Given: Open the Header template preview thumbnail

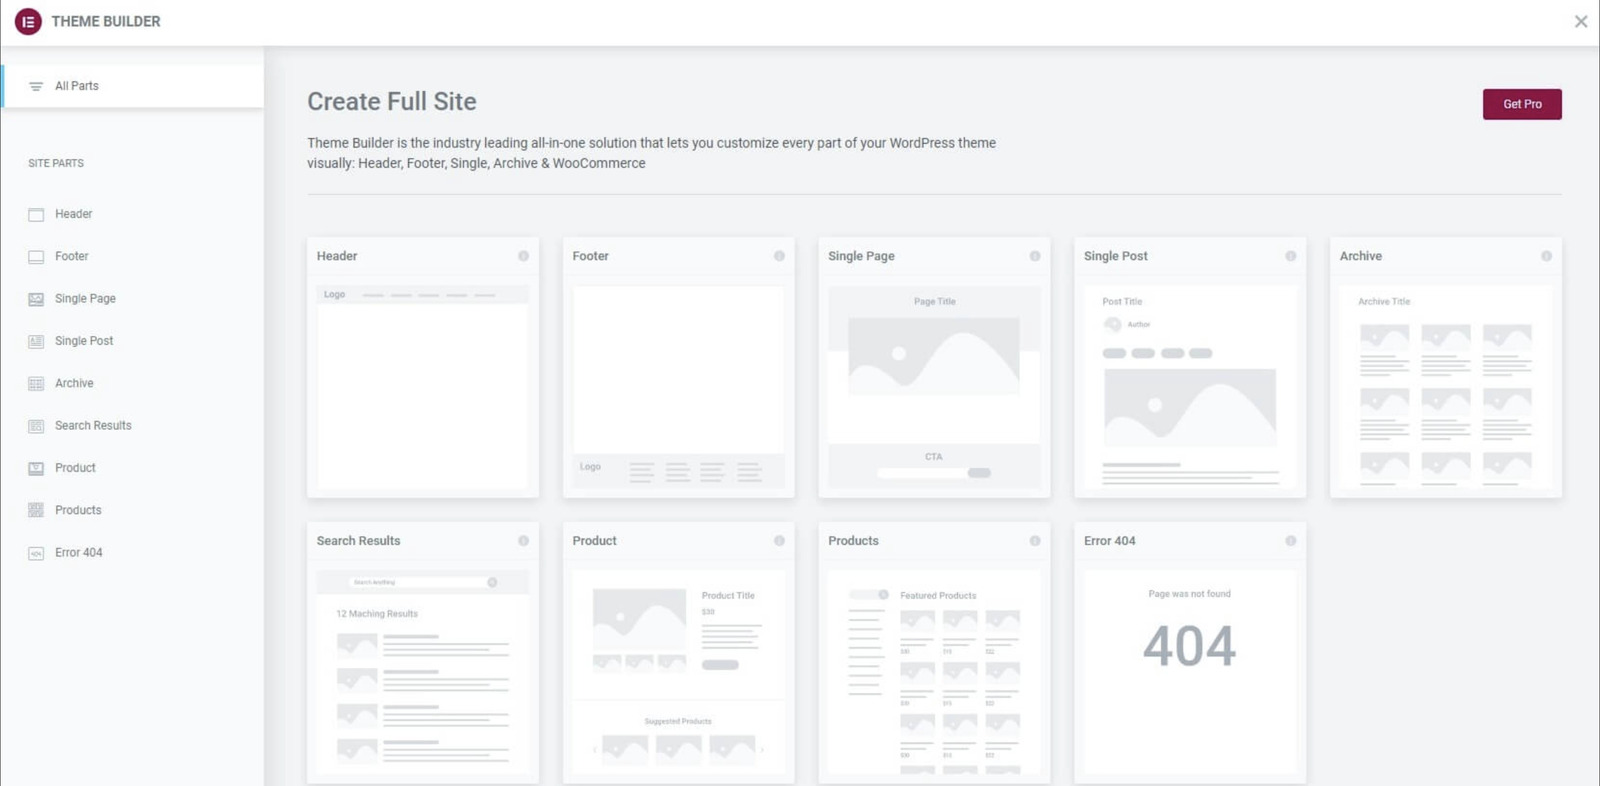Looking at the screenshot, I should pyautogui.click(x=423, y=387).
